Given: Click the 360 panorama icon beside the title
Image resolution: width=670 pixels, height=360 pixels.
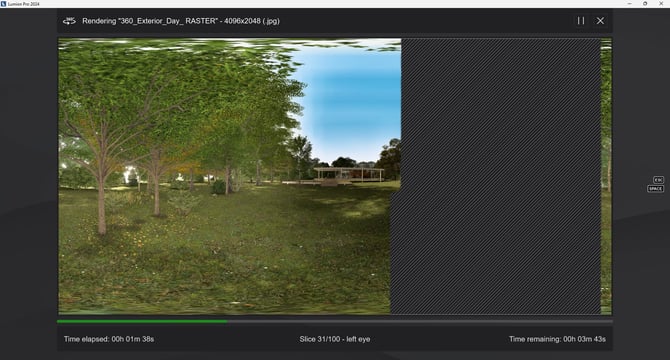Looking at the screenshot, I should pyautogui.click(x=69, y=21).
